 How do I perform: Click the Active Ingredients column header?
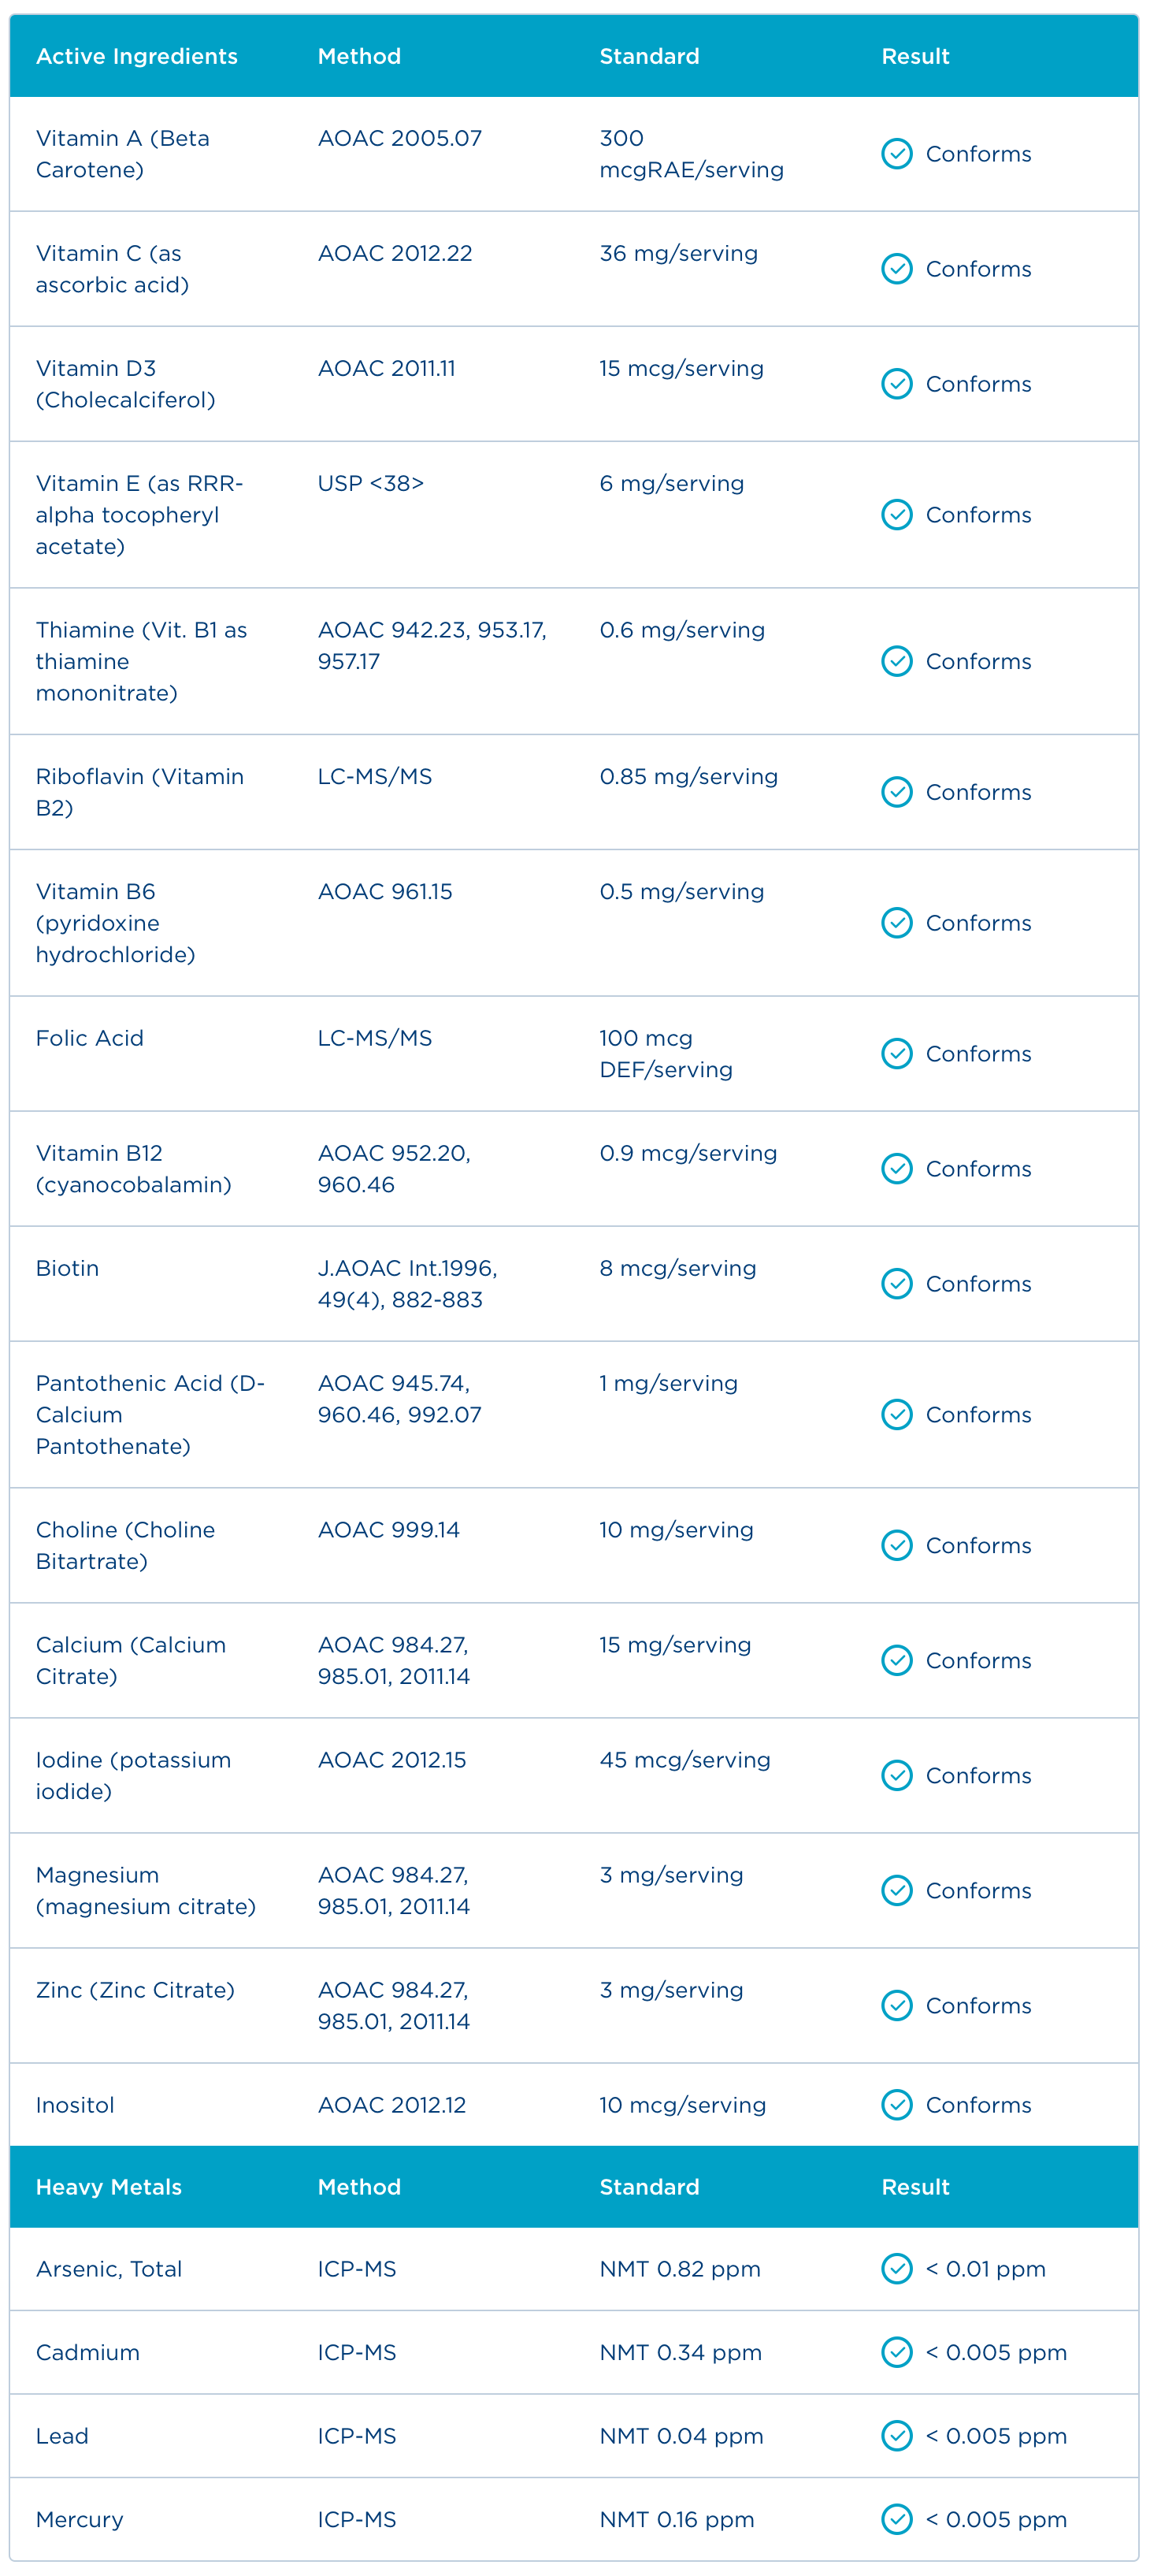137,57
